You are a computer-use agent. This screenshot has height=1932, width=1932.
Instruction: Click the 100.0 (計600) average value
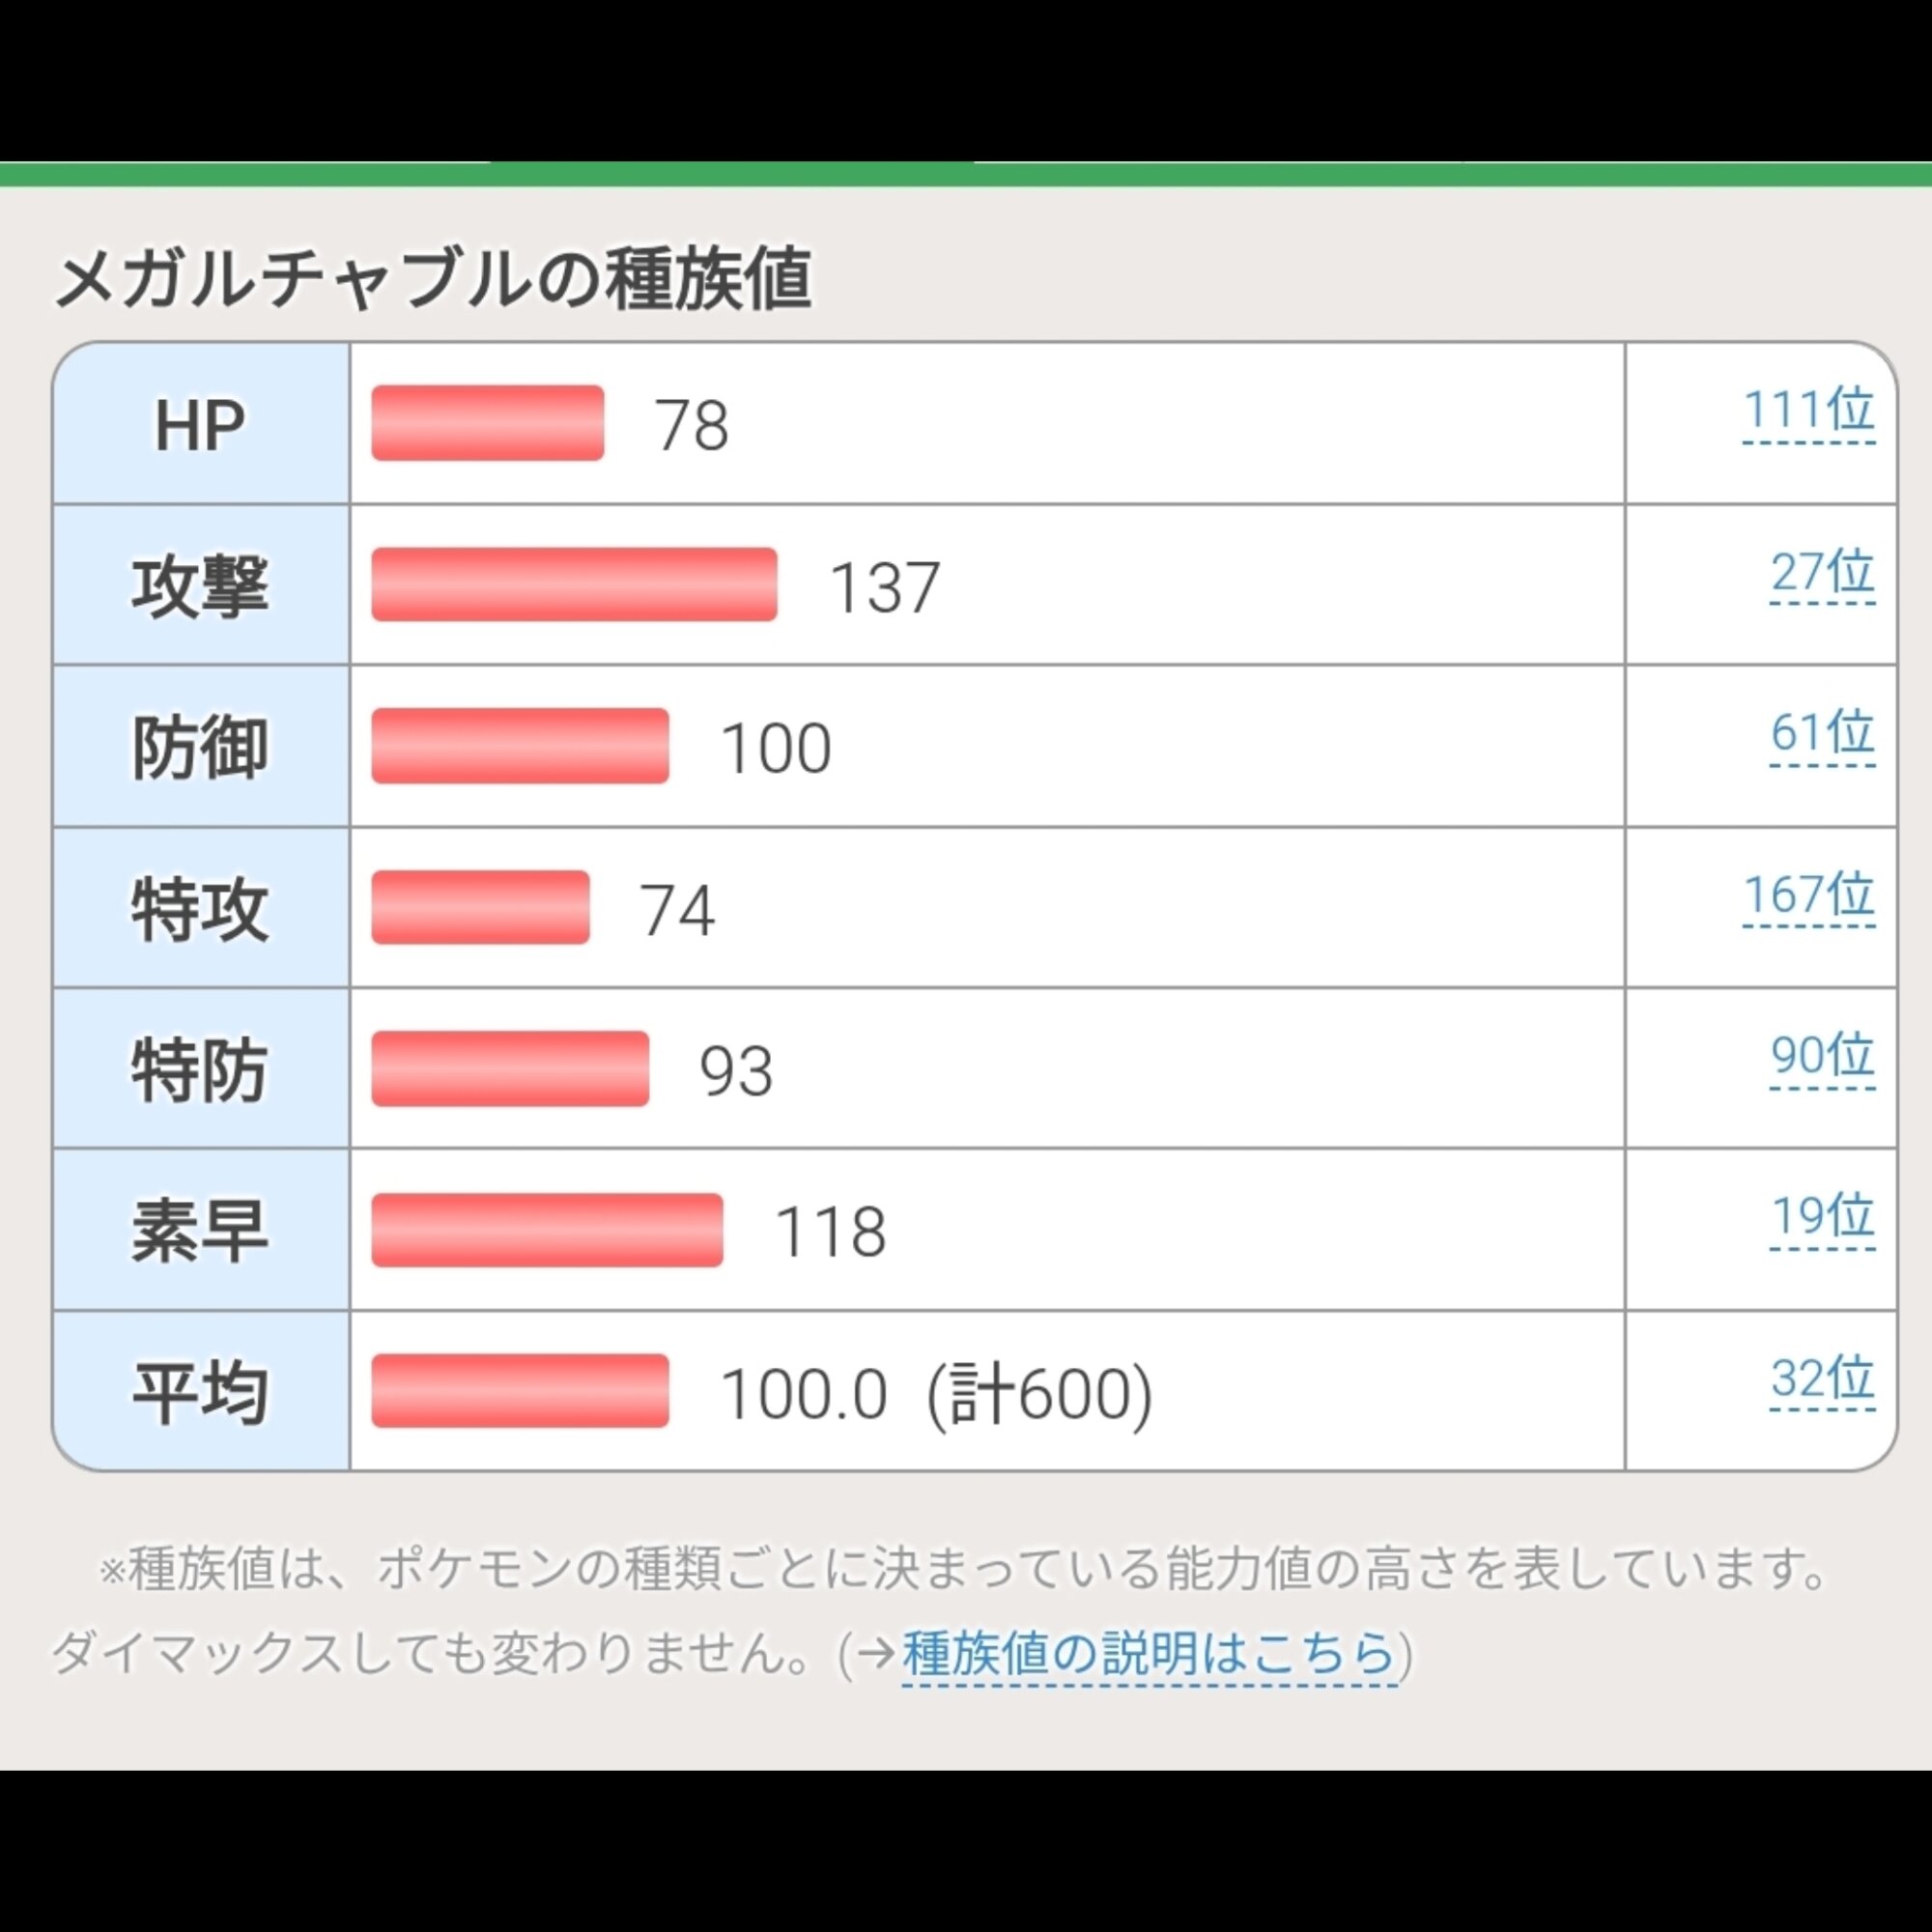point(936,1394)
